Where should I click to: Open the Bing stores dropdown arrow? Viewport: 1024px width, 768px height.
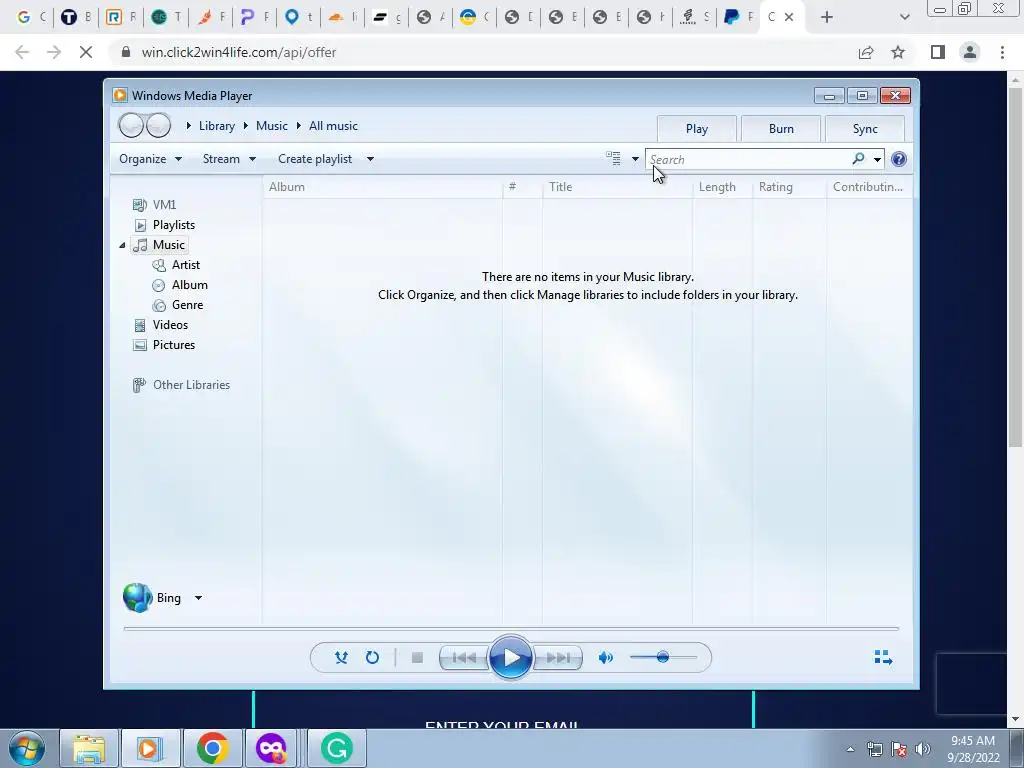[x=198, y=598]
